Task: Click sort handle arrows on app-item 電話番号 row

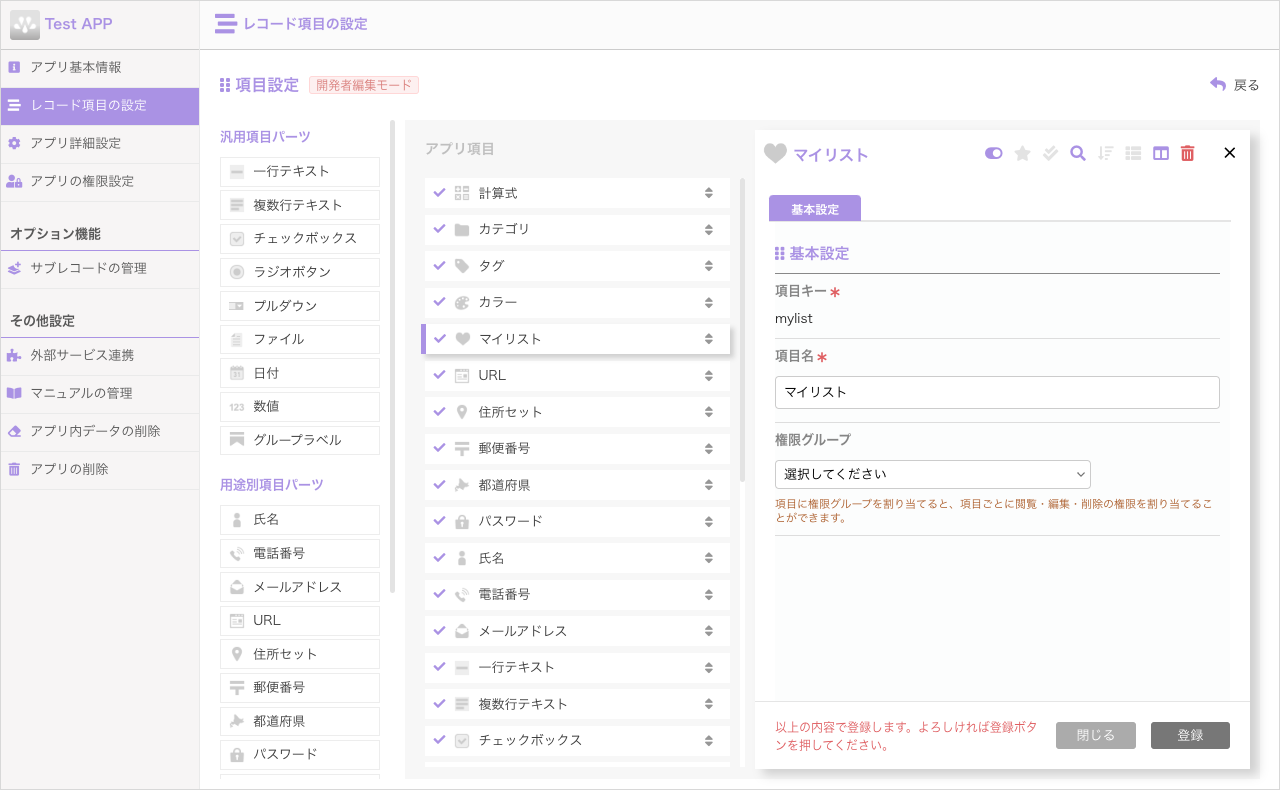Action: click(x=709, y=594)
